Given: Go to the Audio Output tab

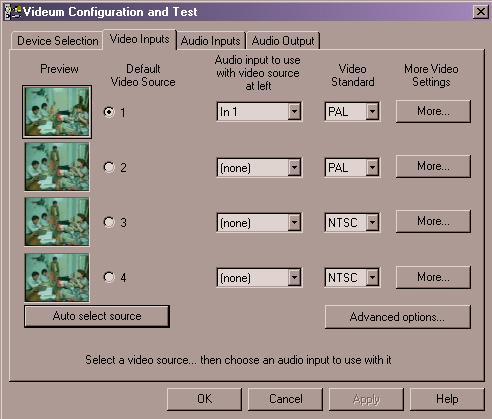Looking at the screenshot, I should tap(283, 41).
